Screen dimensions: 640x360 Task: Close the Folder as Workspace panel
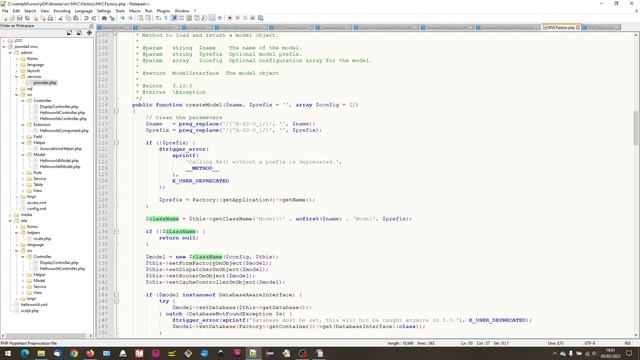tap(91, 26)
